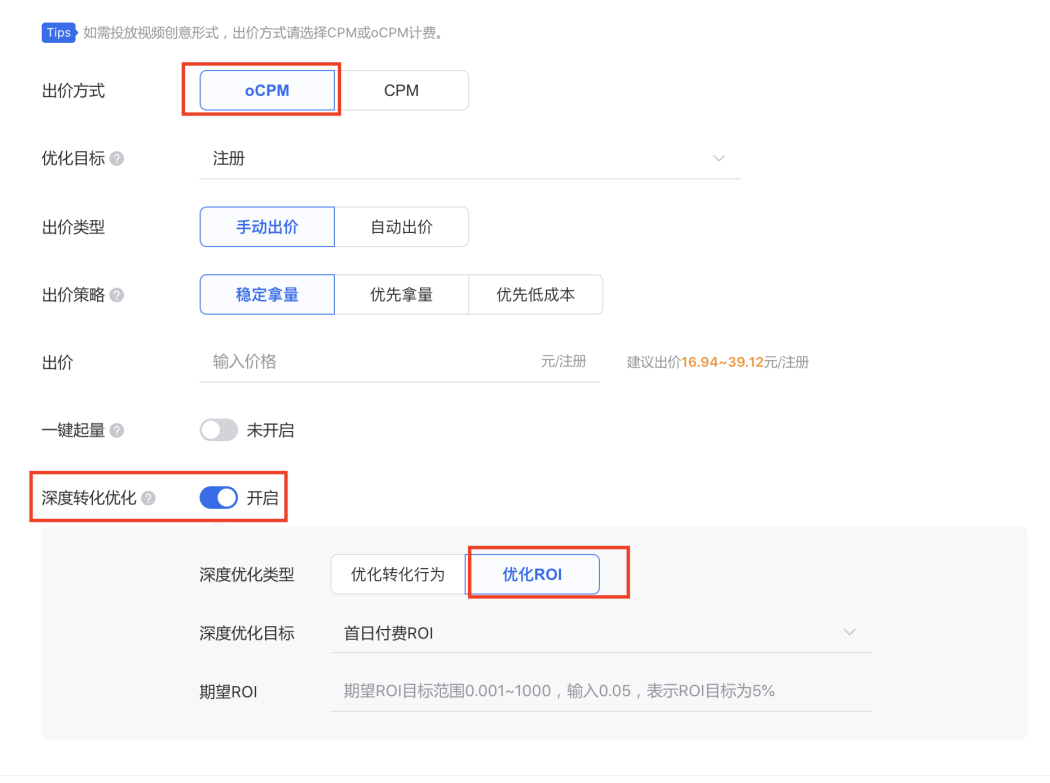The height and width of the screenshot is (783, 1050).
Task: Click the help icon next to 优化目标
Action: pyautogui.click(x=117, y=159)
